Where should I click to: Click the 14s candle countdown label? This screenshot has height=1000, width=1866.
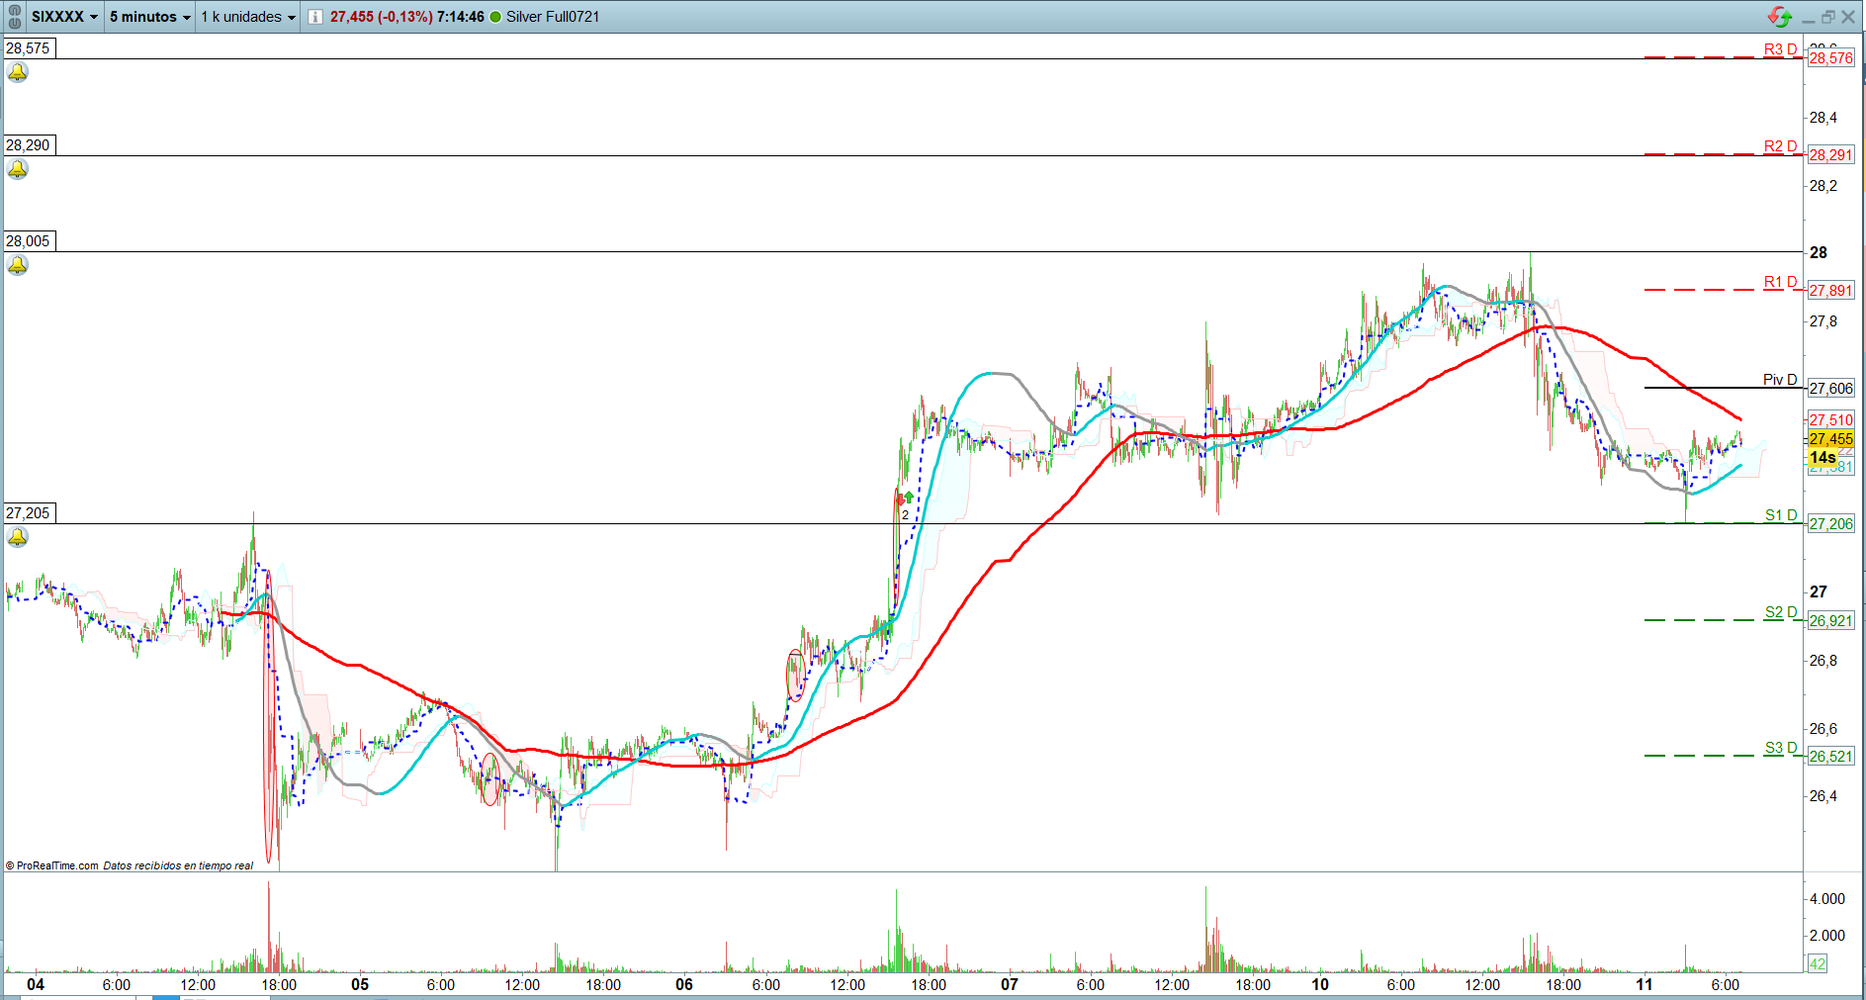(1823, 457)
